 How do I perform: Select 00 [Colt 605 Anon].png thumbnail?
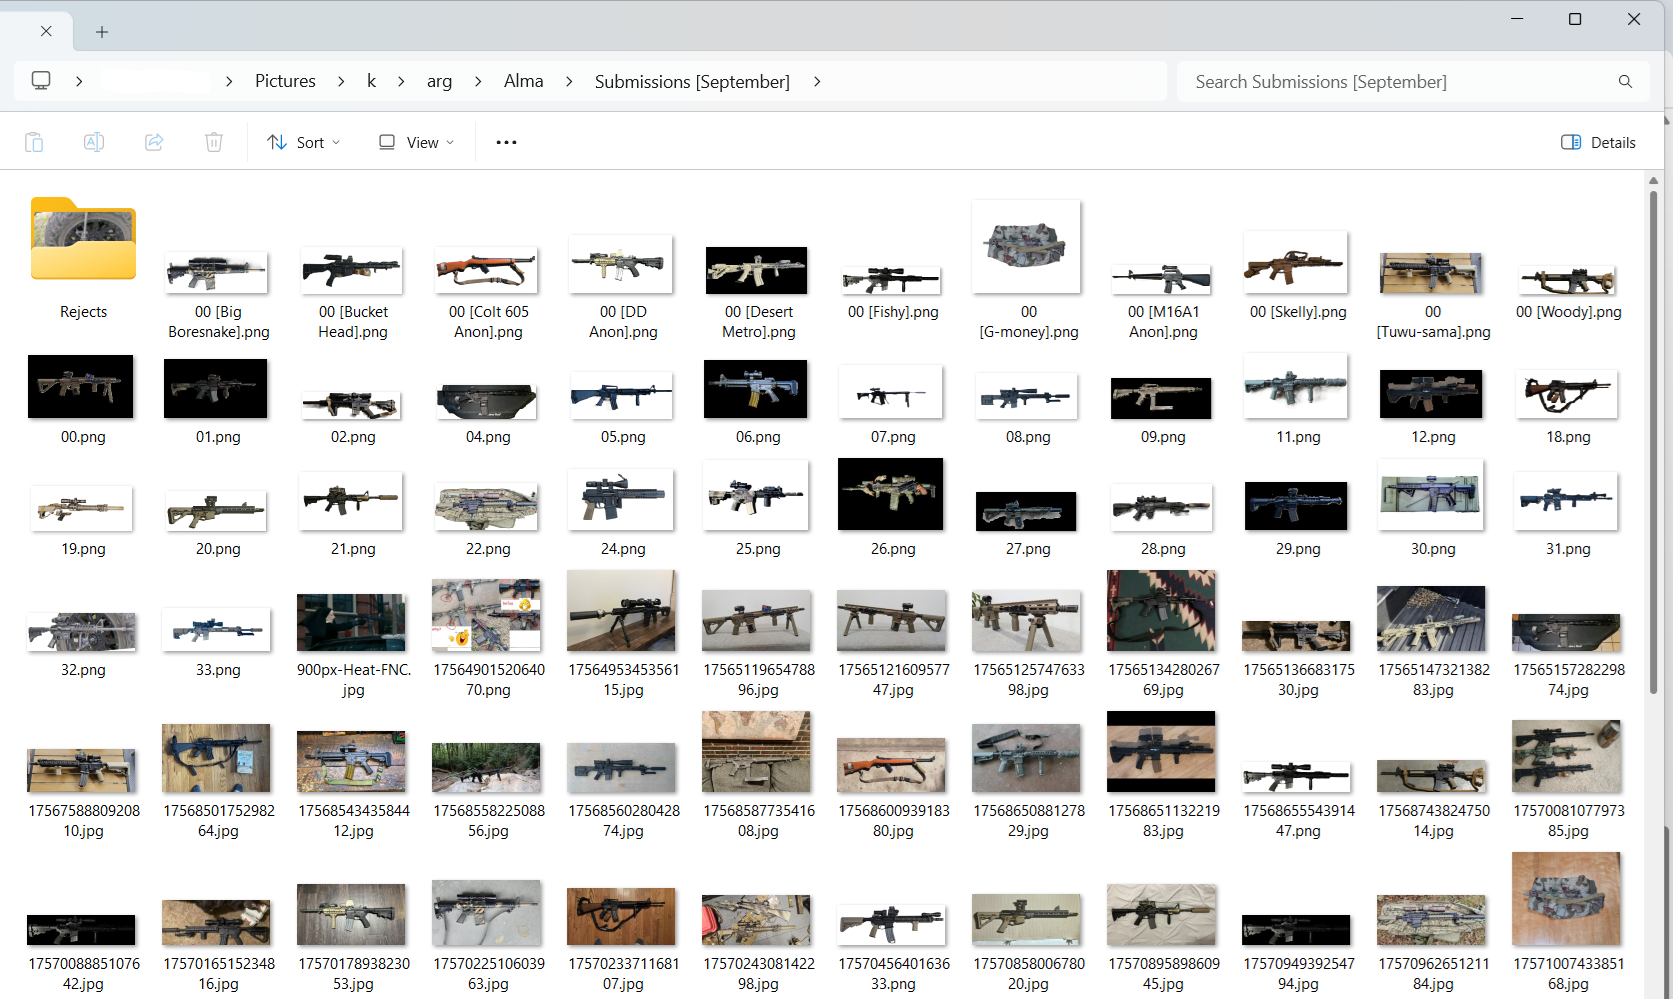tap(488, 270)
